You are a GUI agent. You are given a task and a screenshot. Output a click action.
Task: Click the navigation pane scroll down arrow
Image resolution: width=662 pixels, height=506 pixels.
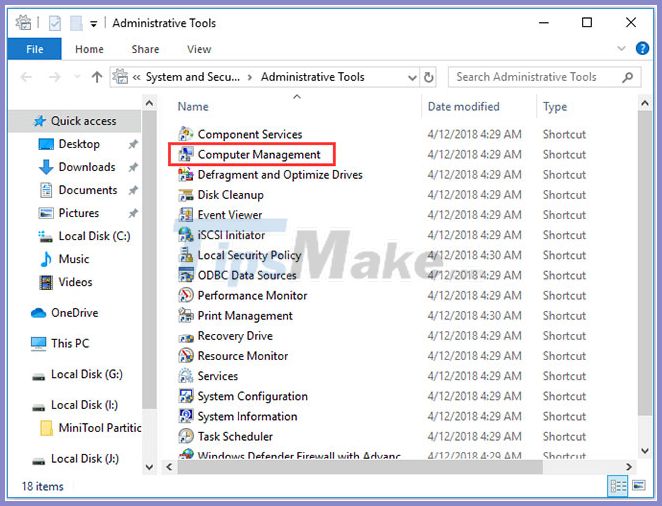coord(149,467)
